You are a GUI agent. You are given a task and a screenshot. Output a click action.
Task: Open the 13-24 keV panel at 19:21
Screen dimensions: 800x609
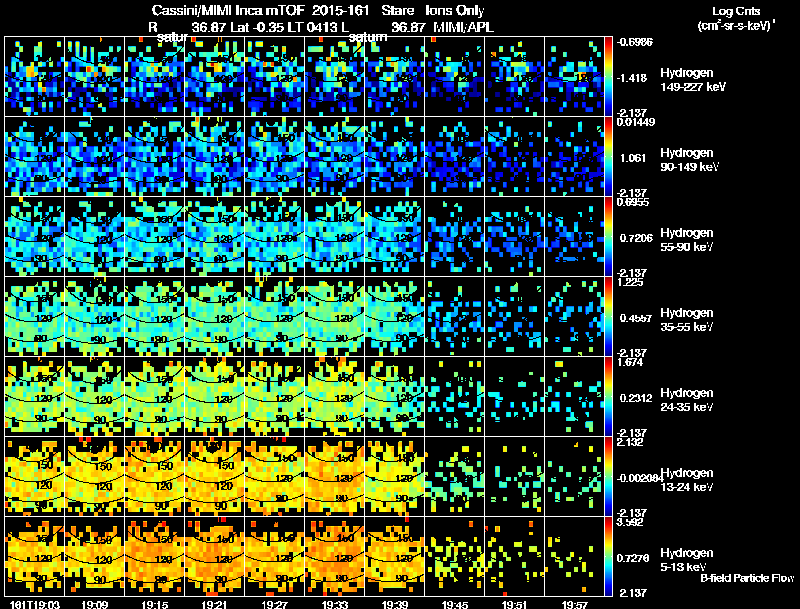click(214, 477)
